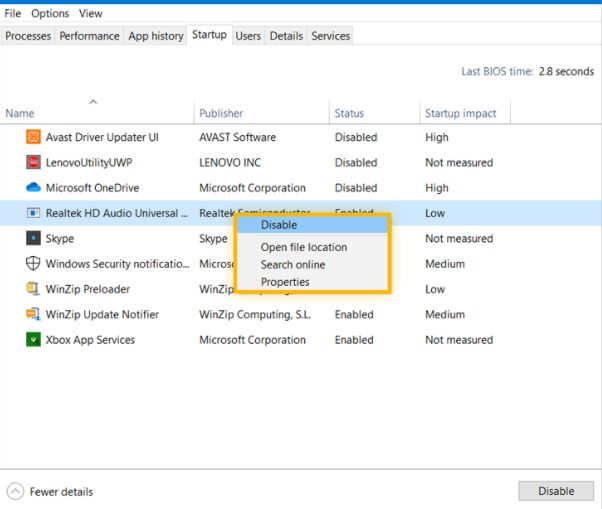This screenshot has height=509, width=602.
Task: Click the Xbox App Services green icon
Action: point(33,339)
